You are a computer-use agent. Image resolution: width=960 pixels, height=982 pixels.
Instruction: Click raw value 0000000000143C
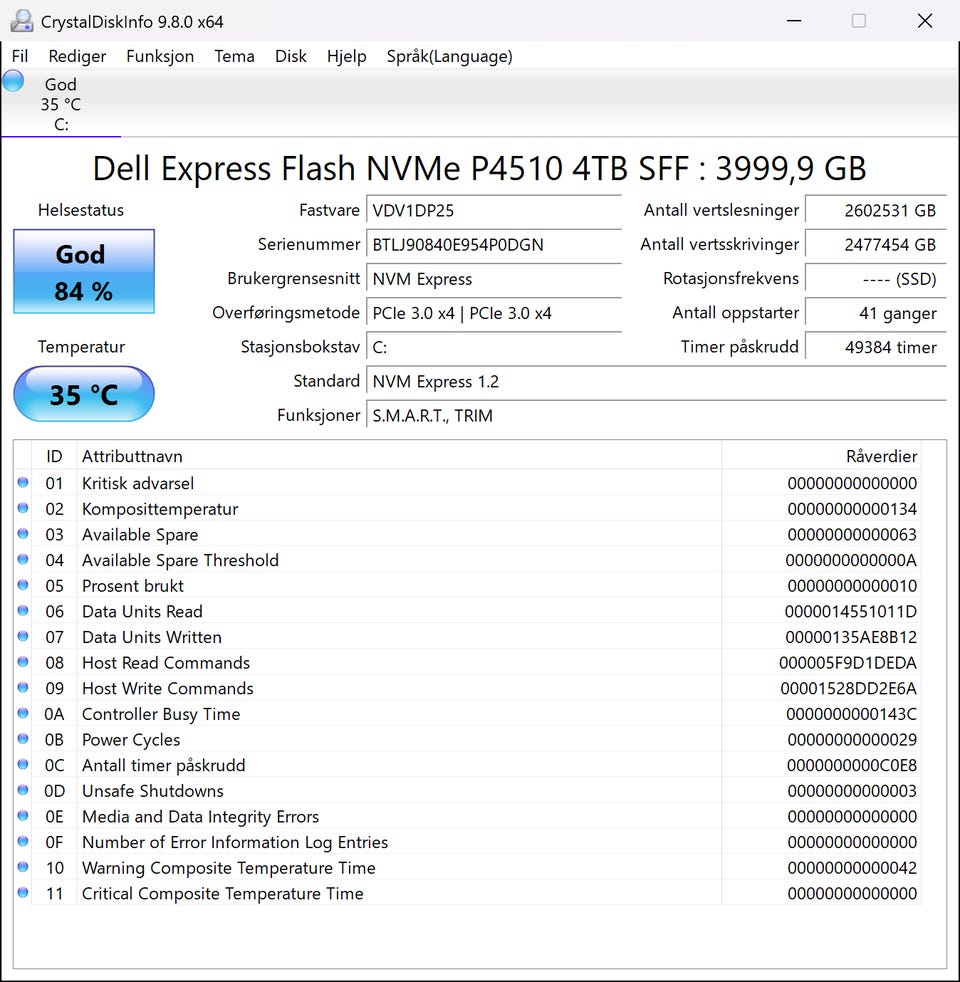852,715
